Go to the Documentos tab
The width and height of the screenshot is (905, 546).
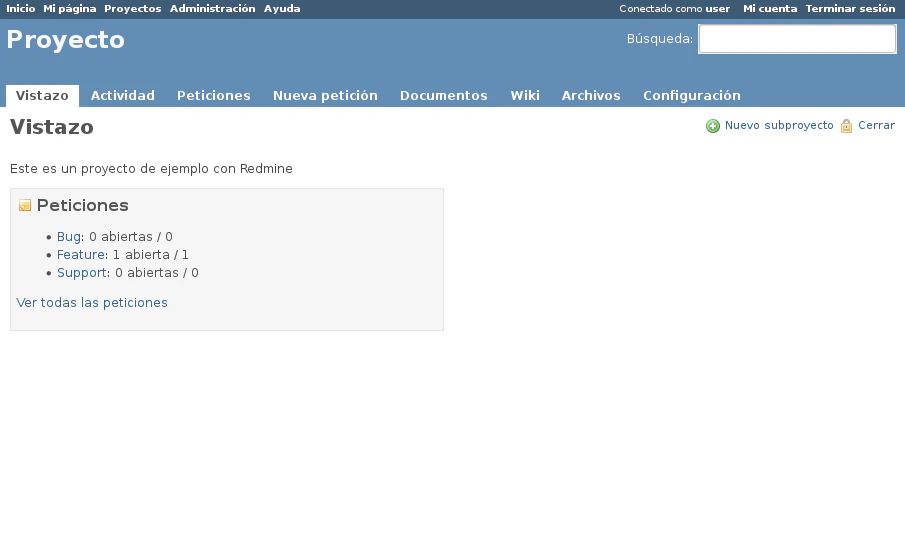click(443, 96)
